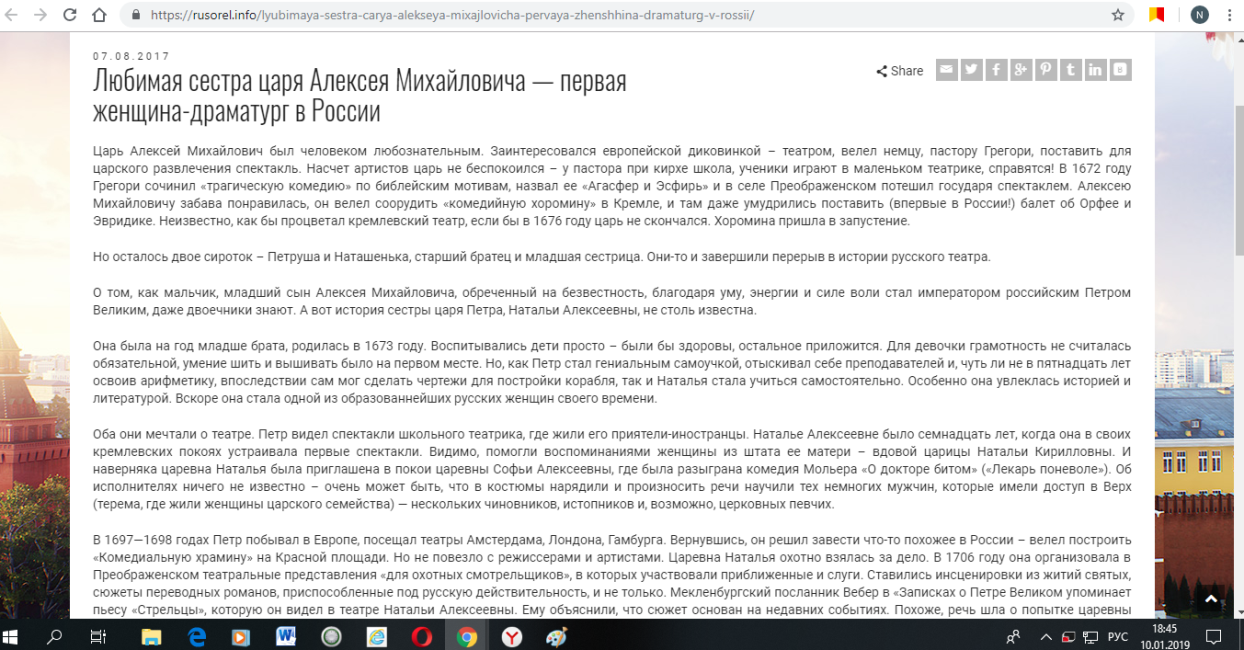Bookmark this page with the star
Viewport: 1244px width, 650px height.
1118,15
